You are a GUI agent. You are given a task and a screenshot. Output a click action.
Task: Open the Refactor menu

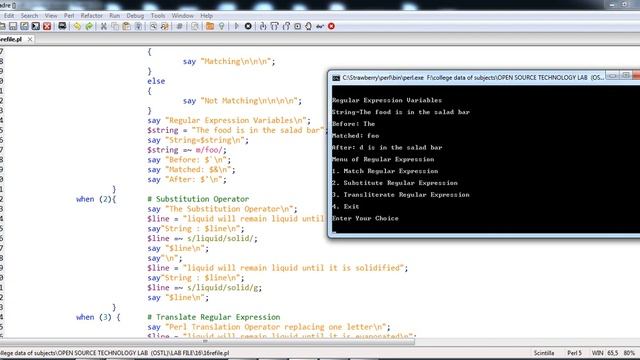point(91,16)
